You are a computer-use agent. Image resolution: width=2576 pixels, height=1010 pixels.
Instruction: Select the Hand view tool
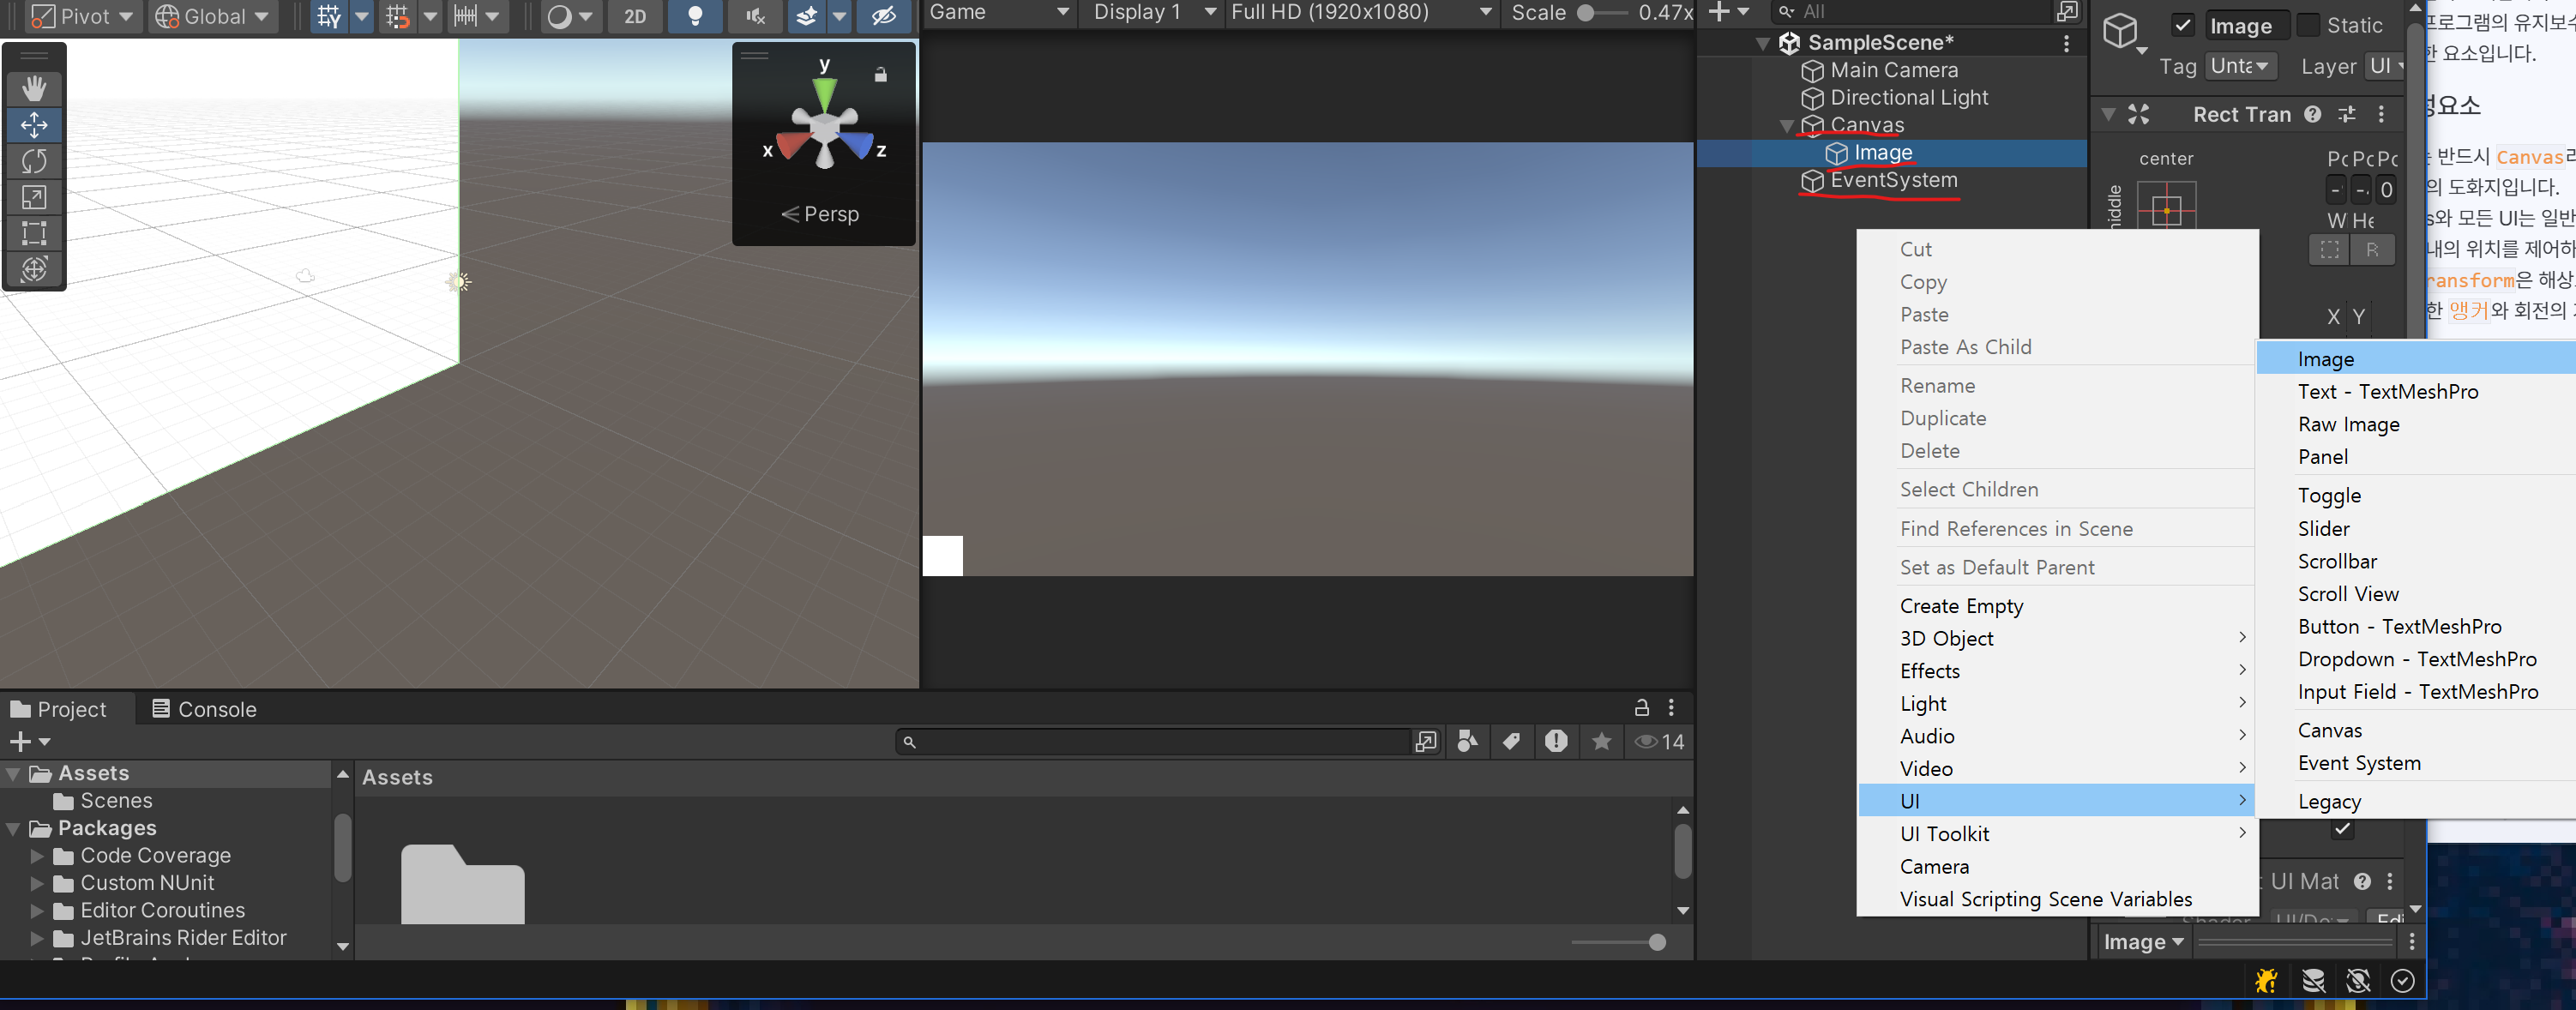[34, 89]
